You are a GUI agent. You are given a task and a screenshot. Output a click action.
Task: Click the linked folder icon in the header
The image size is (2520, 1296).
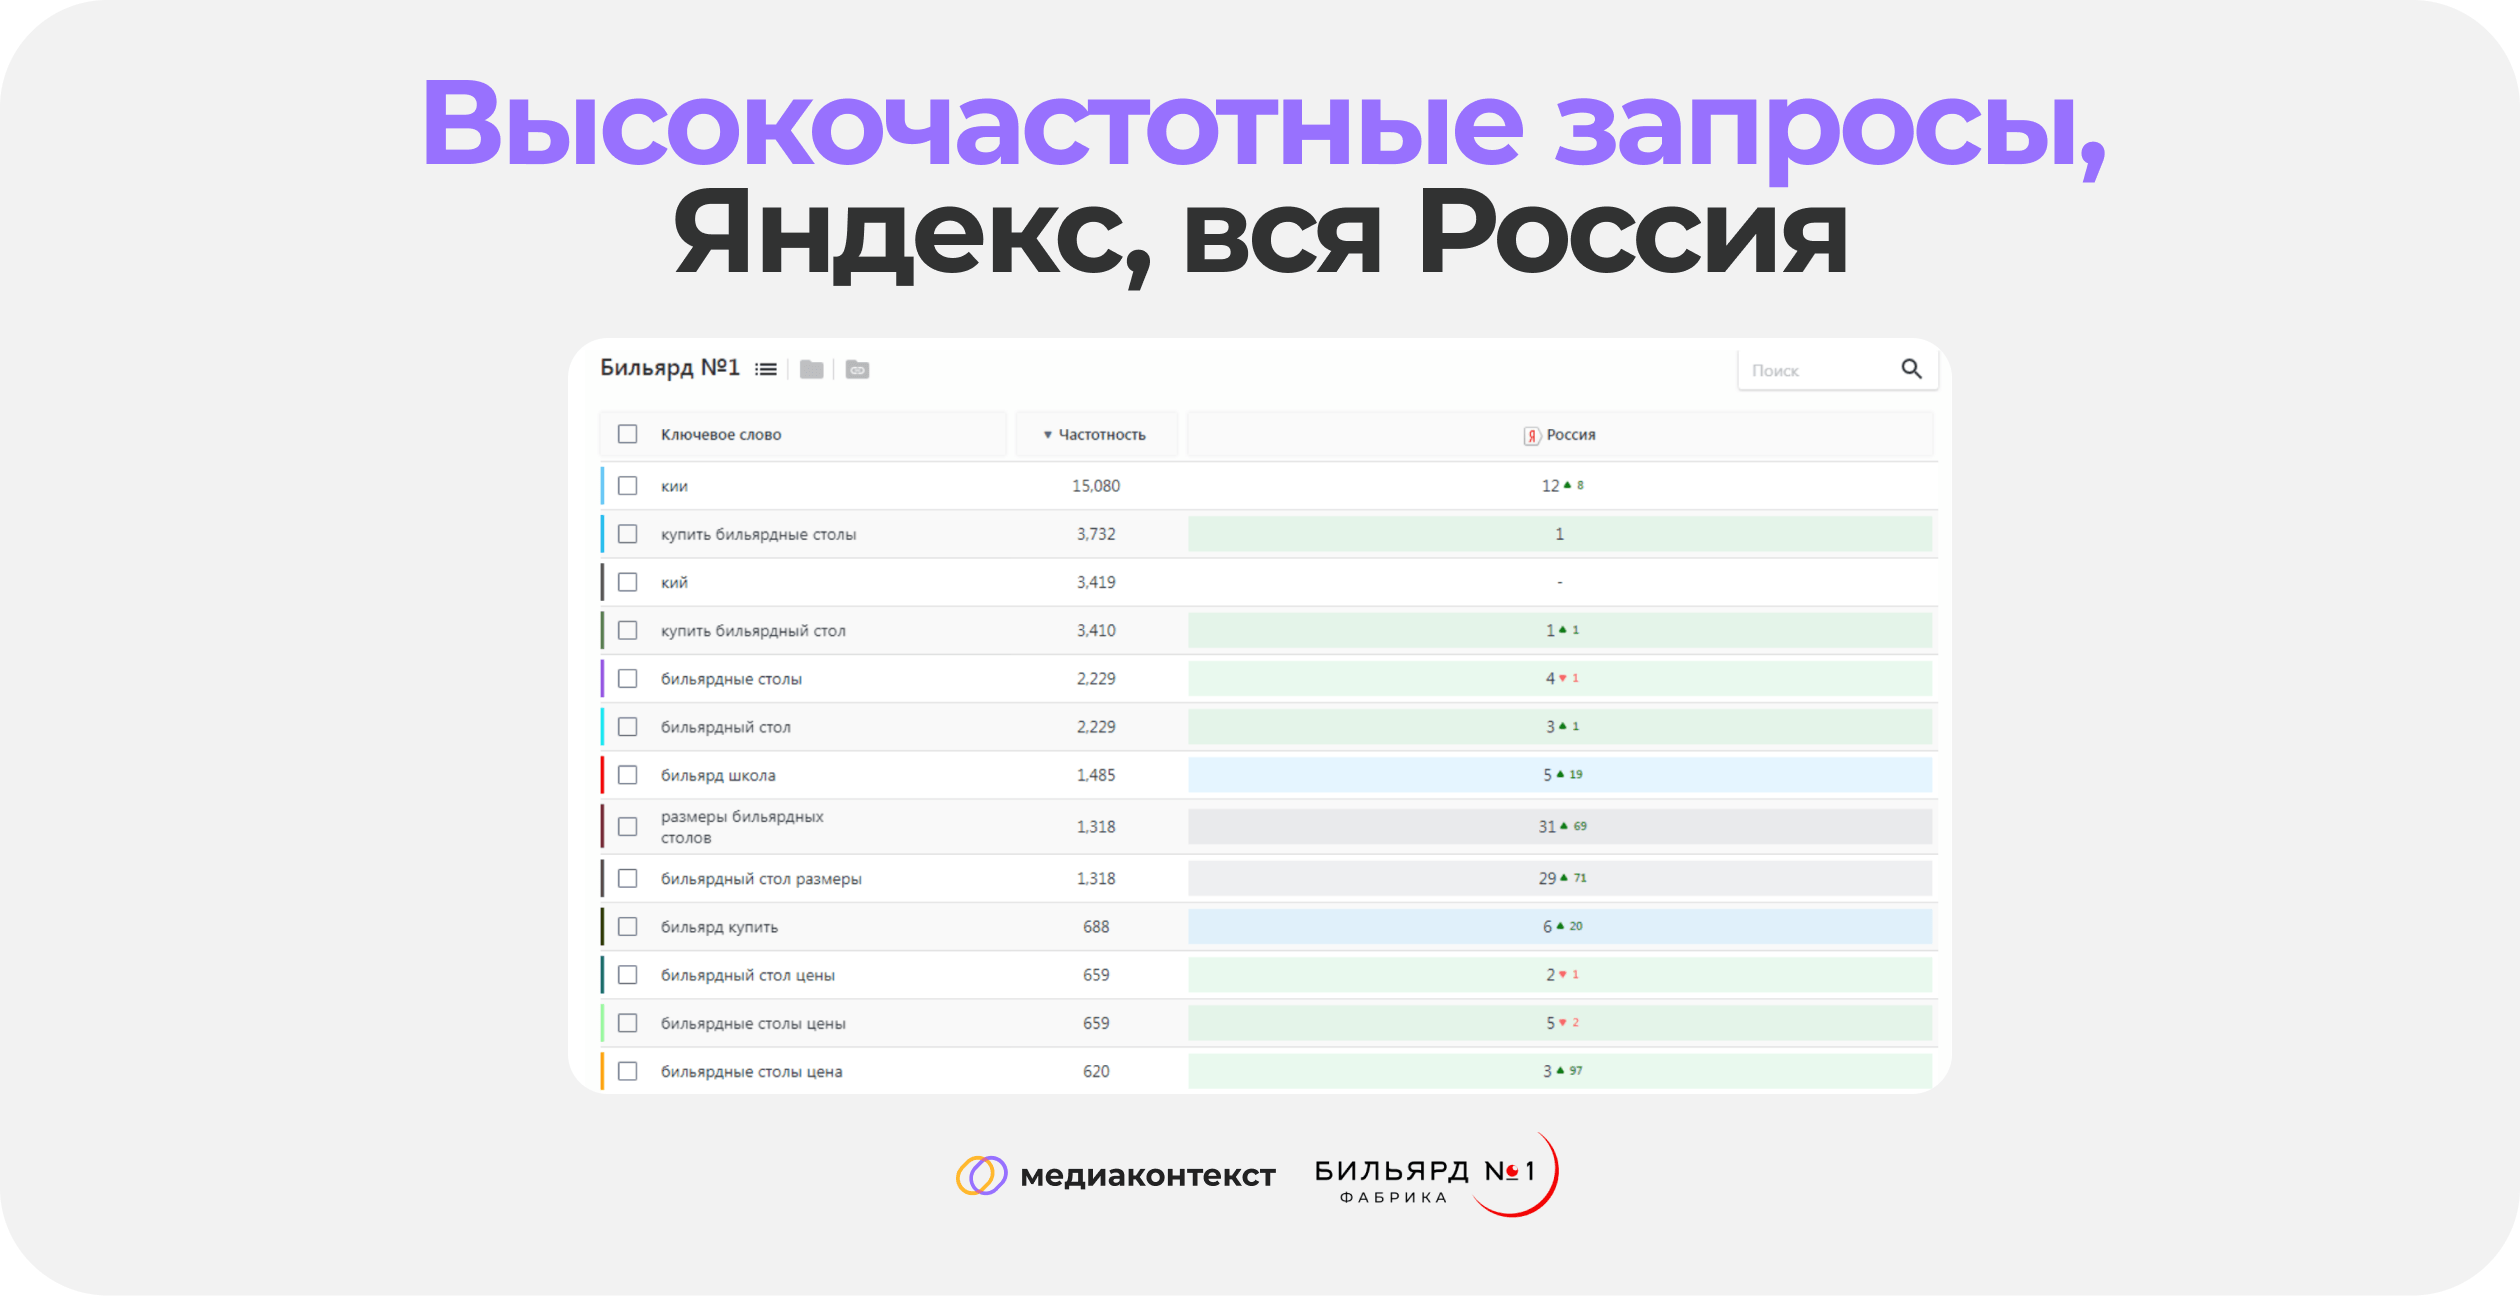857,370
